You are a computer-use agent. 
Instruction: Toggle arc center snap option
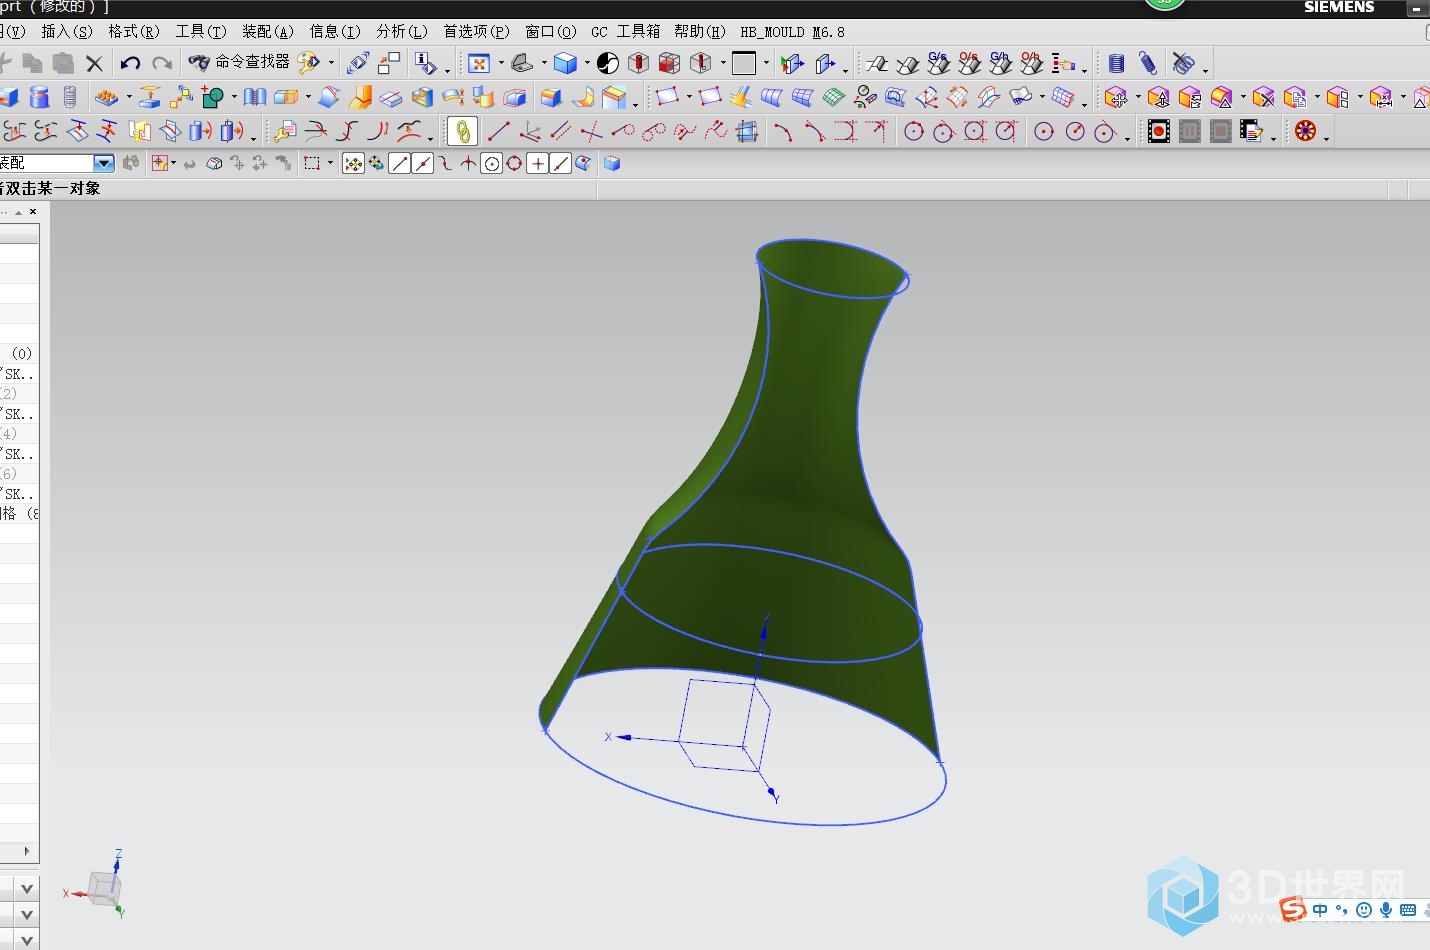click(491, 163)
